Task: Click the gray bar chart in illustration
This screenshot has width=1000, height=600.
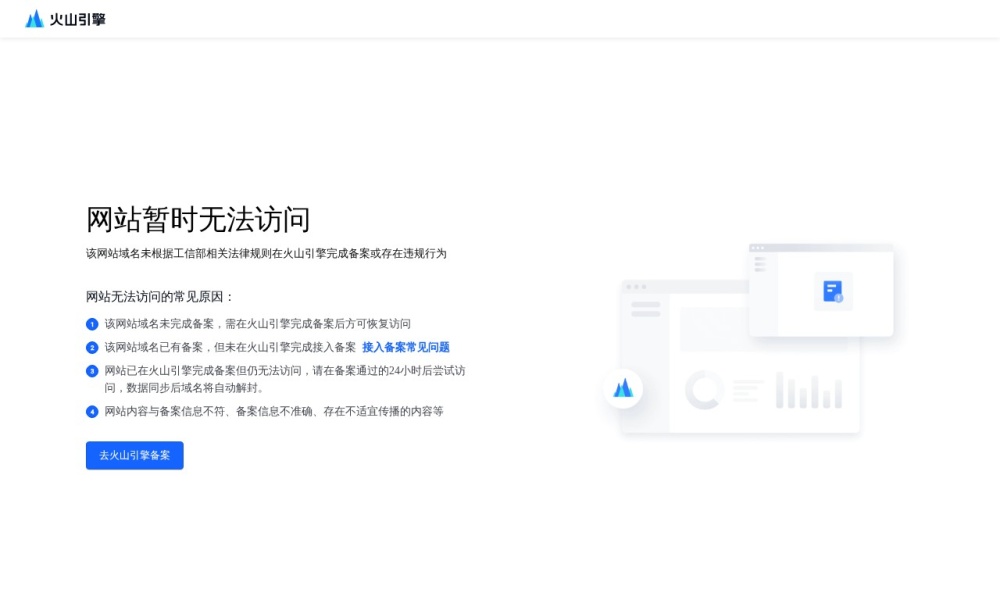Action: coord(809,391)
